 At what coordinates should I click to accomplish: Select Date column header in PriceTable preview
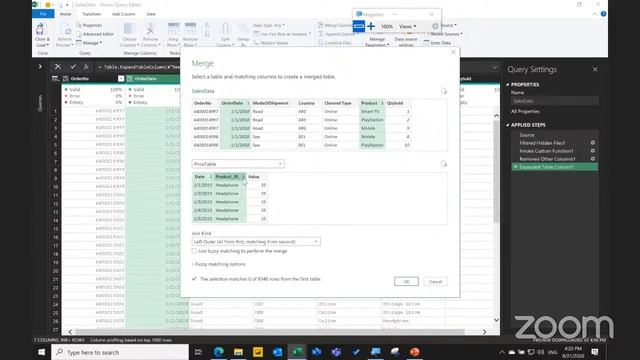(x=203, y=177)
